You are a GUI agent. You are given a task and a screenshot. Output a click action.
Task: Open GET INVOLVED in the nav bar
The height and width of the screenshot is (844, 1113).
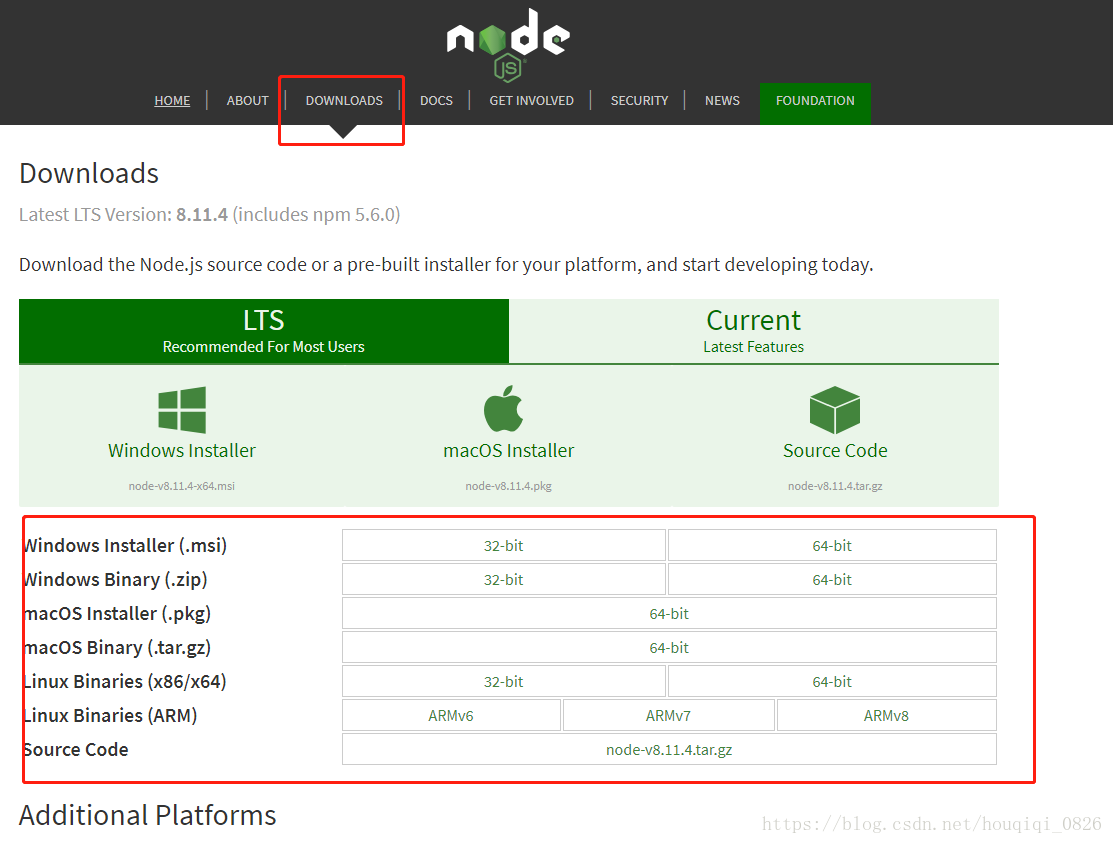tap(532, 101)
